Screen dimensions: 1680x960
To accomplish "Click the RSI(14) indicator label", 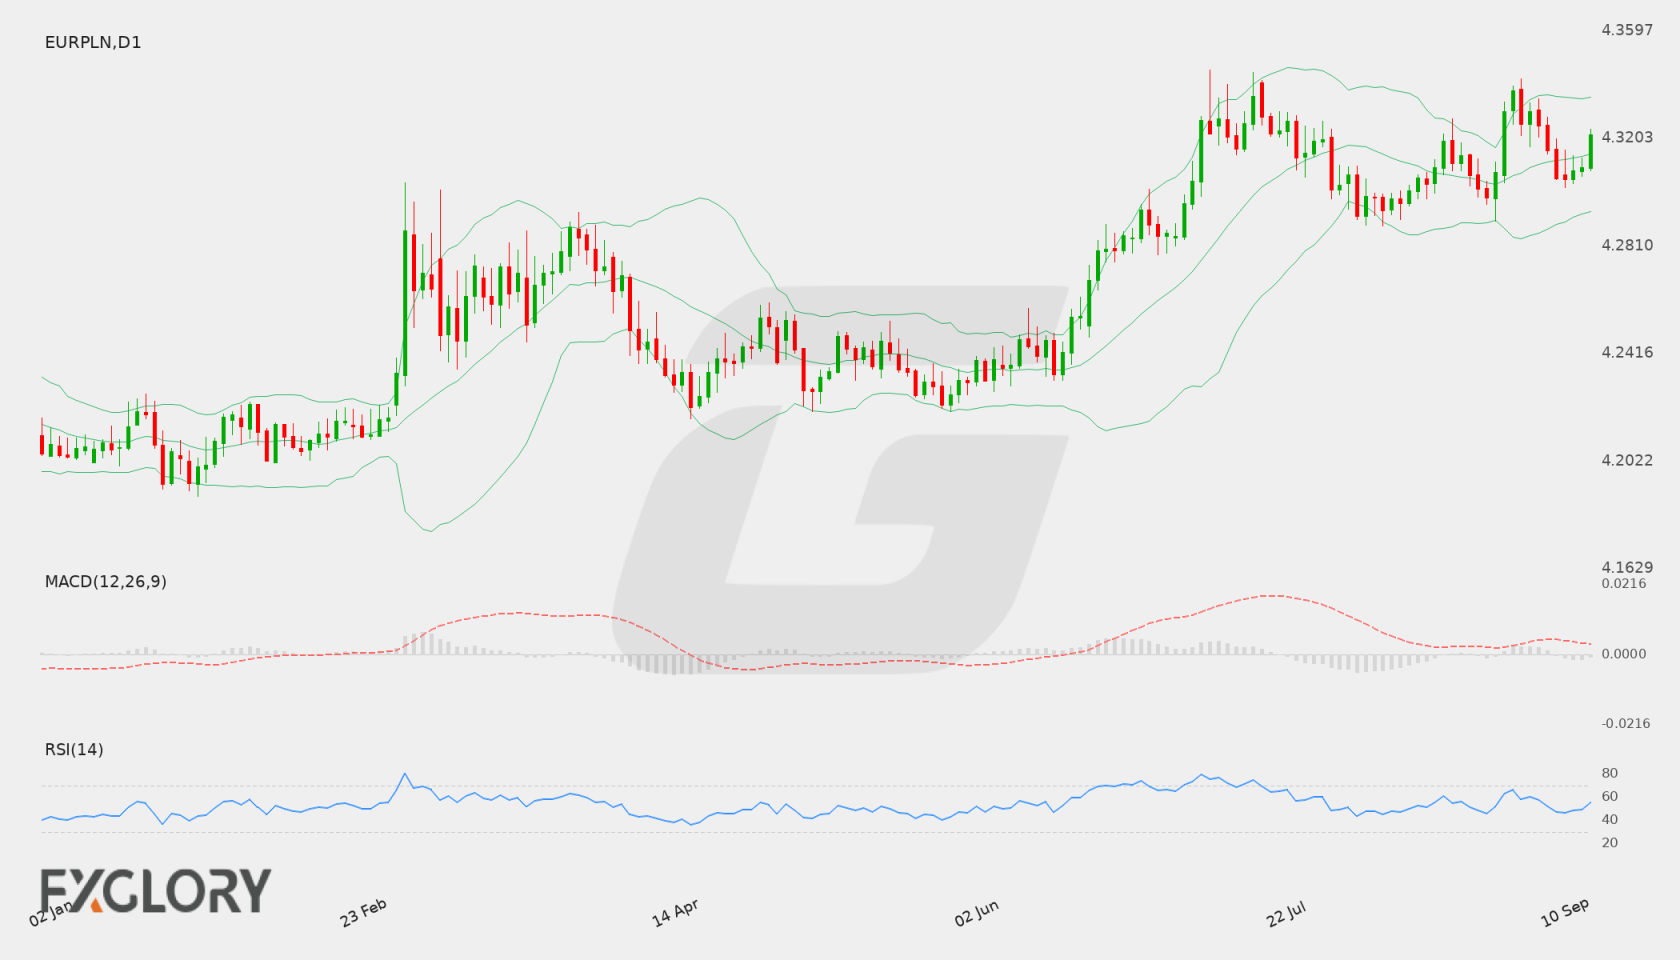I will 74,749.
